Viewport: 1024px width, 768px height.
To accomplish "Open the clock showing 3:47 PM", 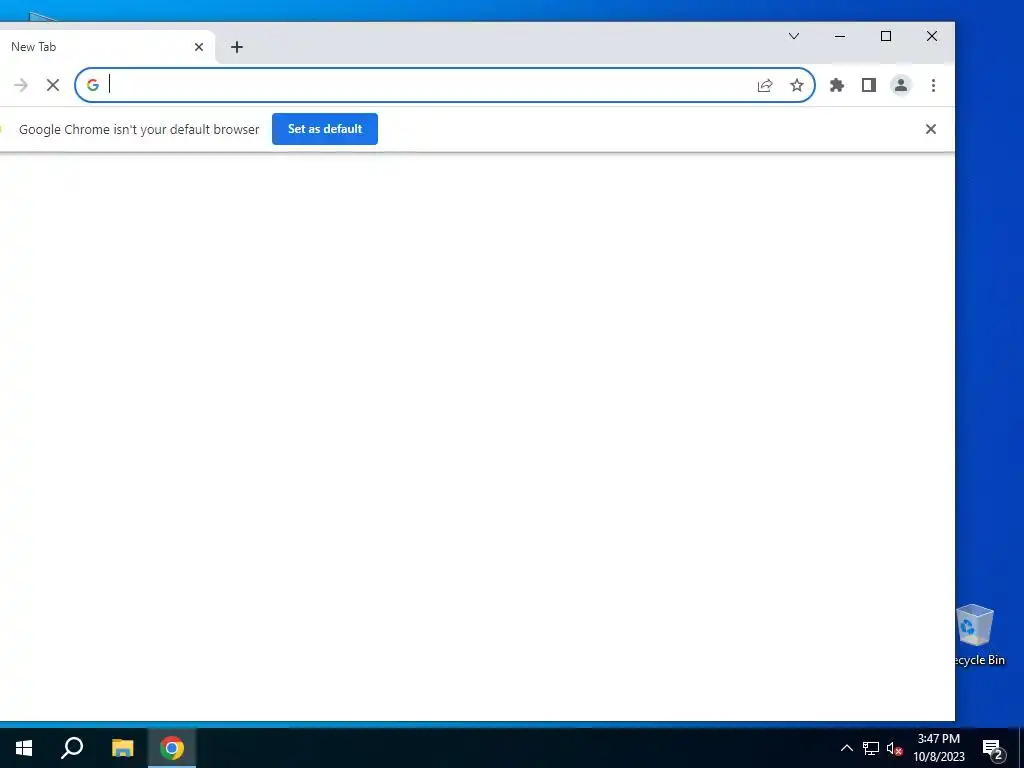I will pyautogui.click(x=938, y=748).
